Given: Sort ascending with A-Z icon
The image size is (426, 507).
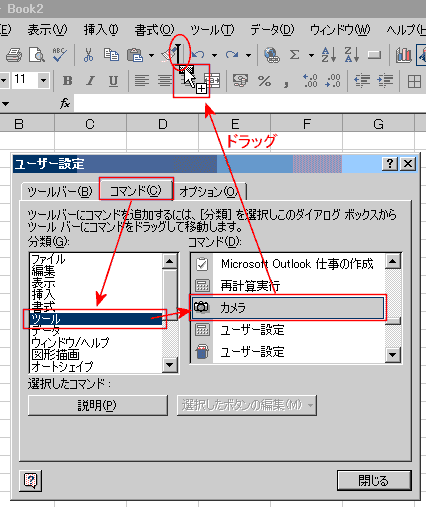Looking at the screenshot, I should click(328, 55).
